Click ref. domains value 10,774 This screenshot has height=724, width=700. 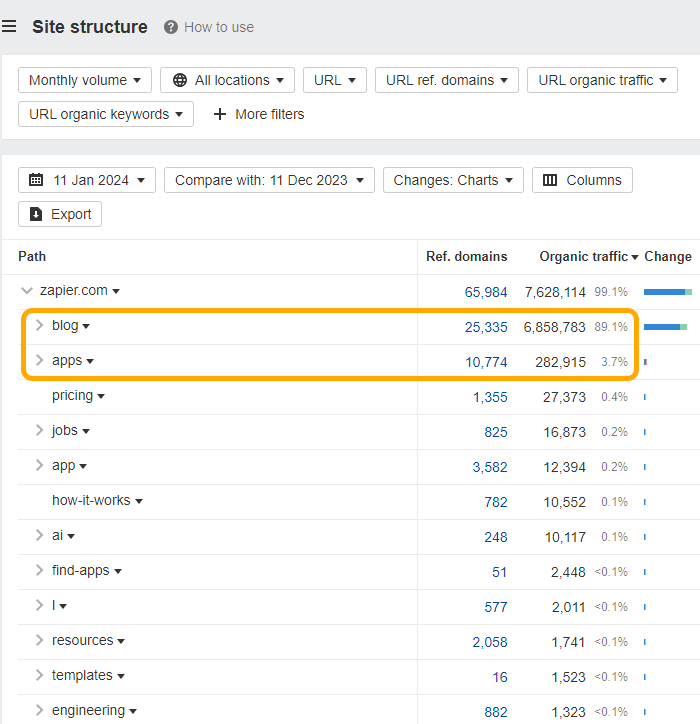click(x=486, y=362)
